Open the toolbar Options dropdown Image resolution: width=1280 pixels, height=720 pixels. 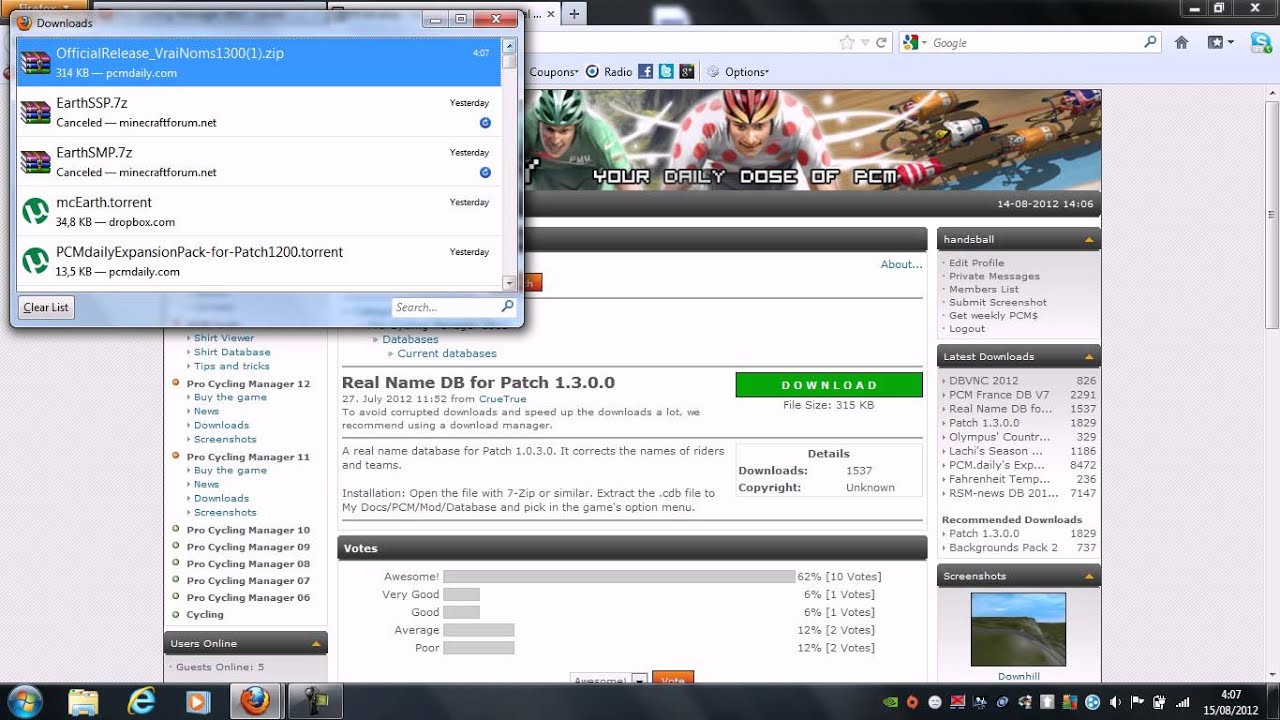click(x=738, y=72)
